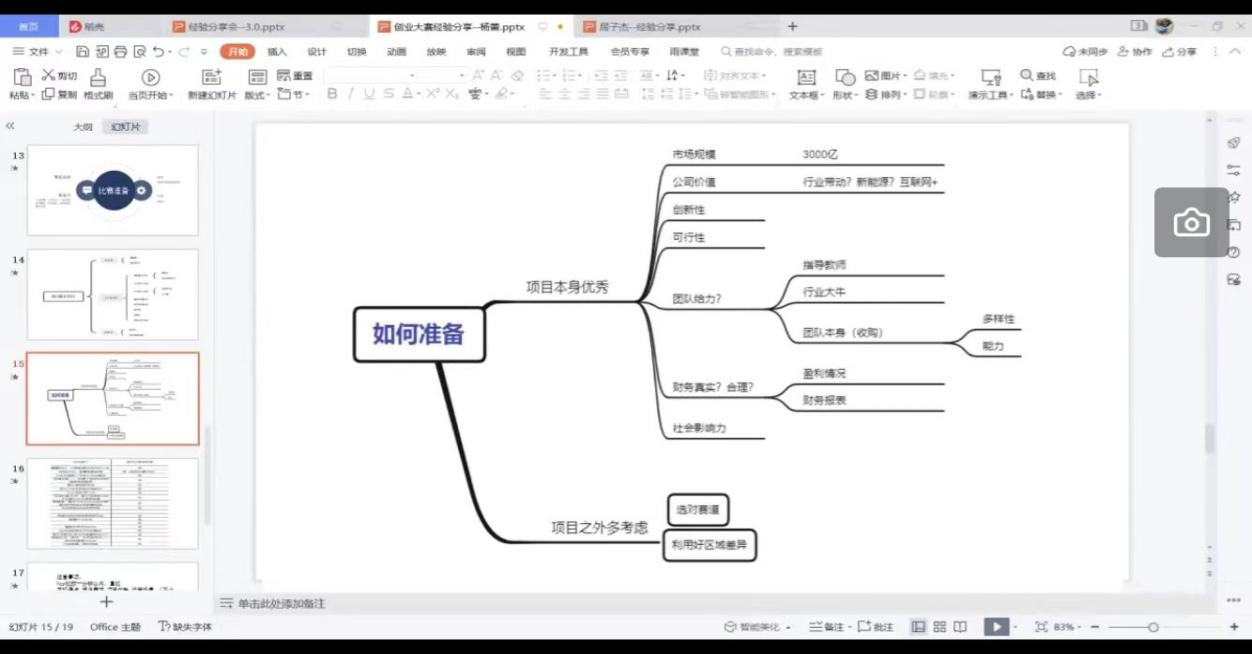Screen dimensions: 1252x654
Task: Start slideshow with status bar play button
Action: pyautogui.click(x=995, y=627)
